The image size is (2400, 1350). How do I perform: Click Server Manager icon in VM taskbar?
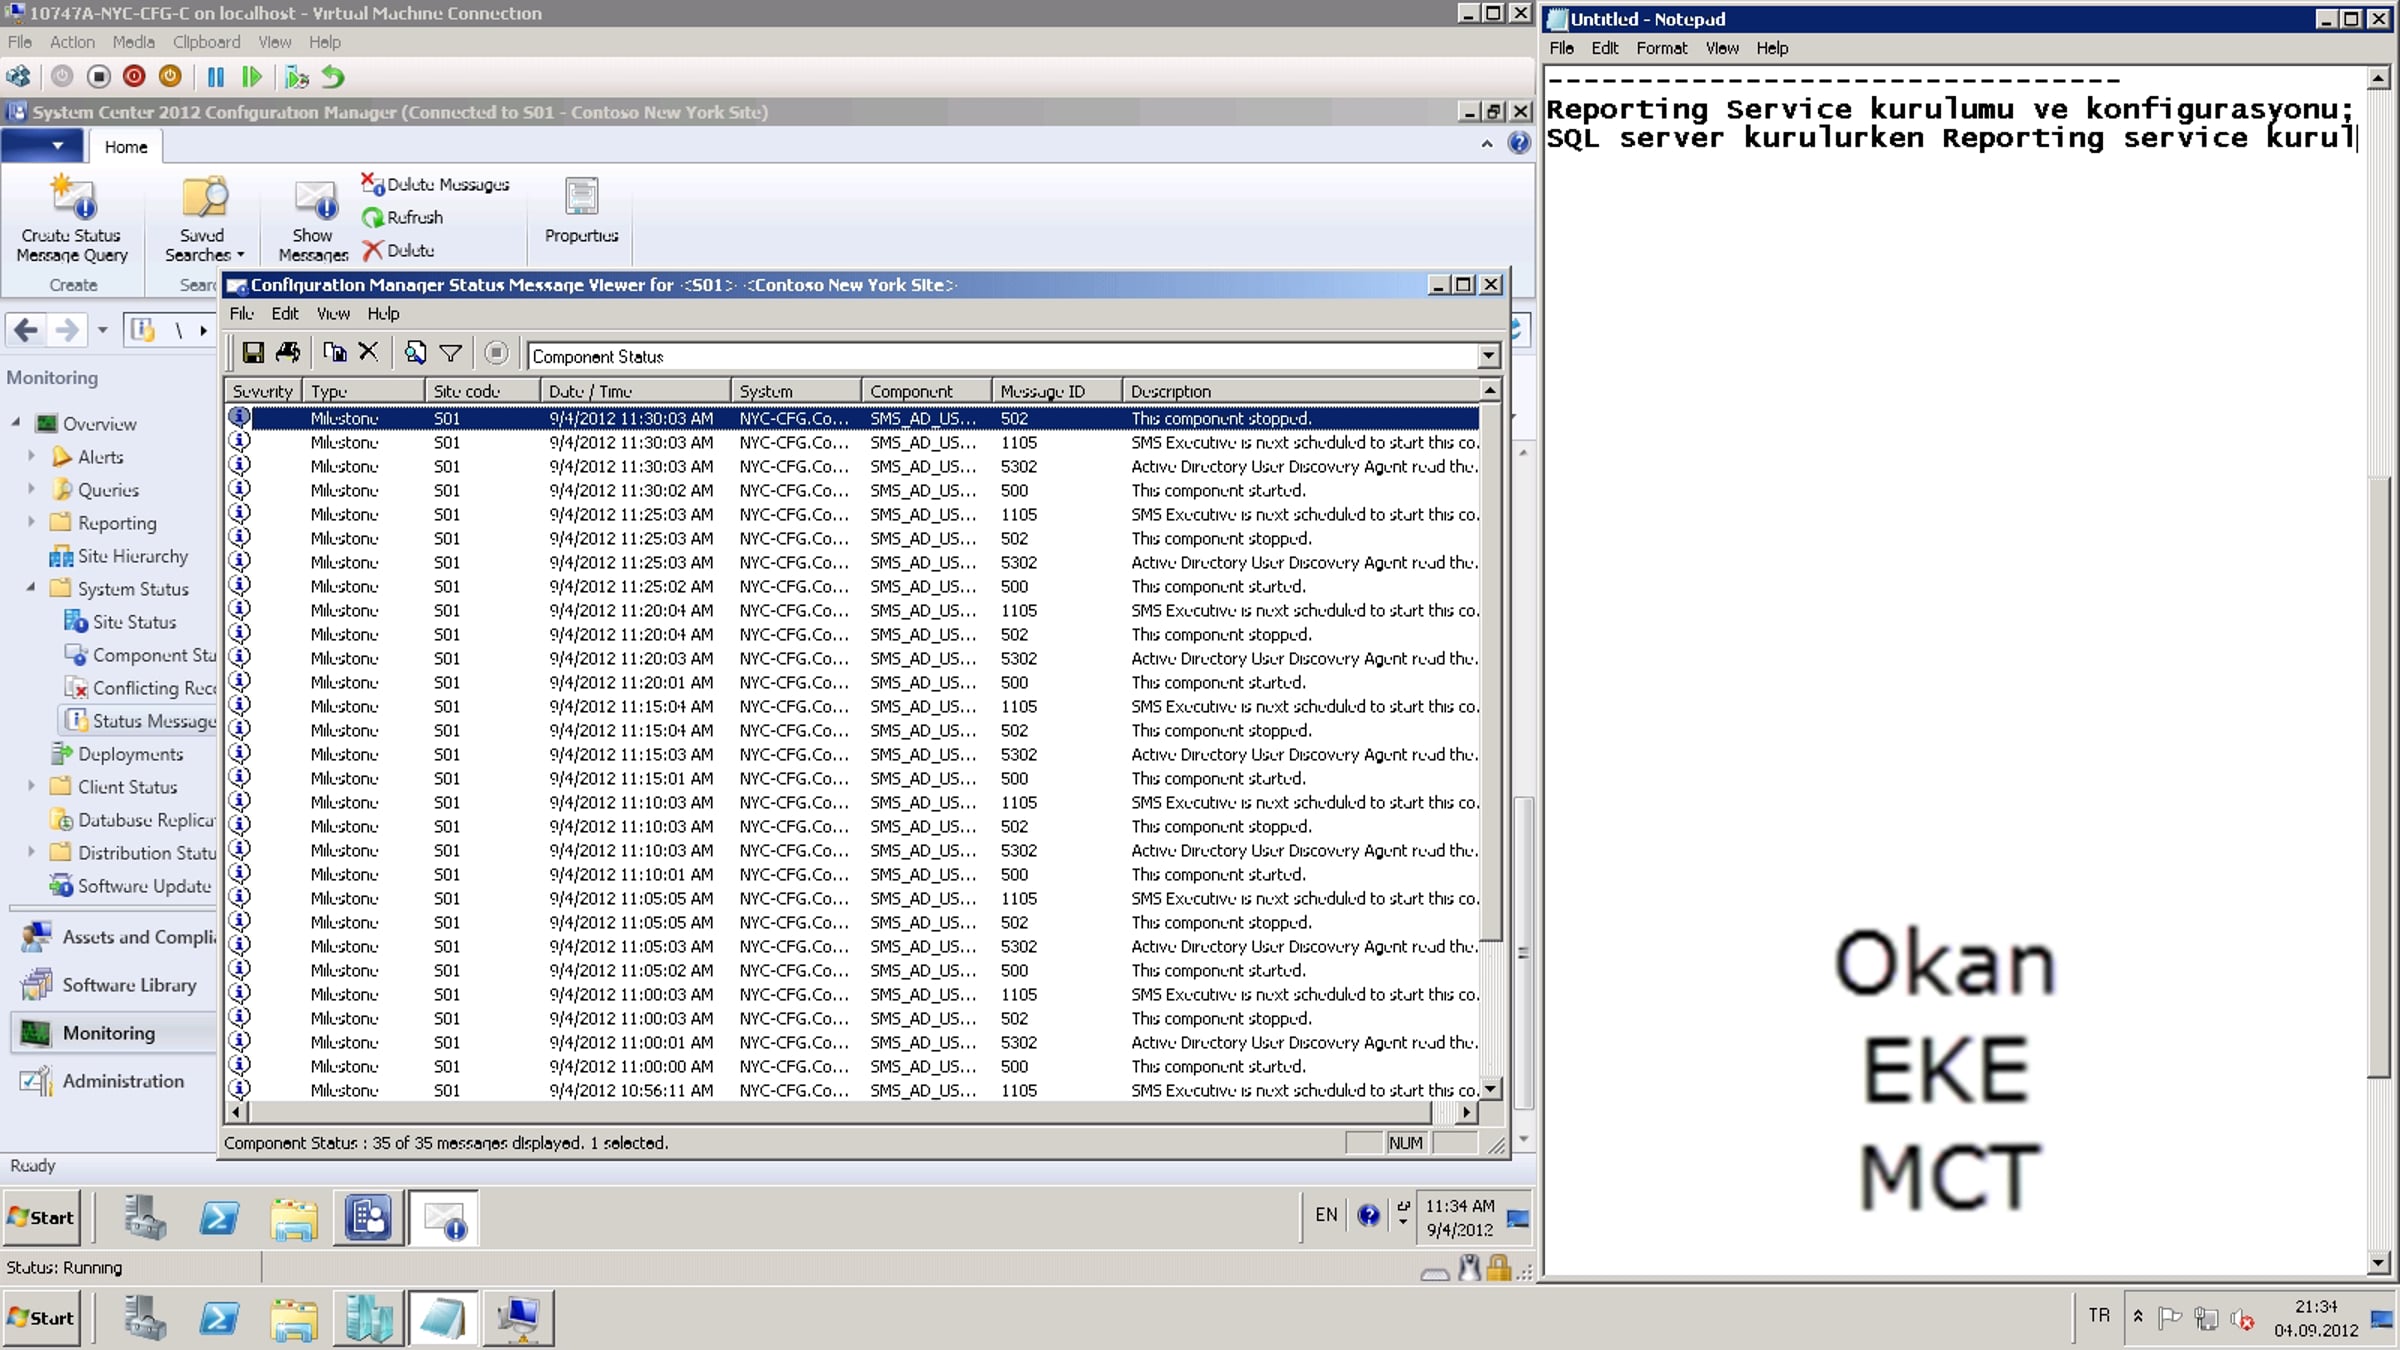(145, 1218)
